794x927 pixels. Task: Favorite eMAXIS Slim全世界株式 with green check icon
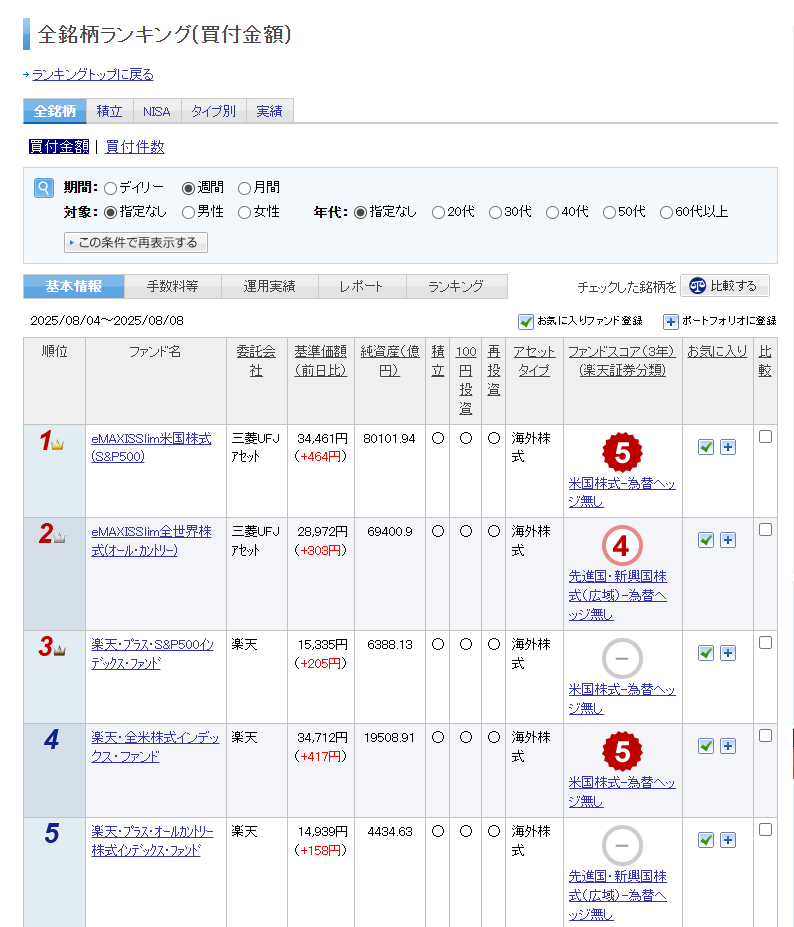click(x=706, y=540)
